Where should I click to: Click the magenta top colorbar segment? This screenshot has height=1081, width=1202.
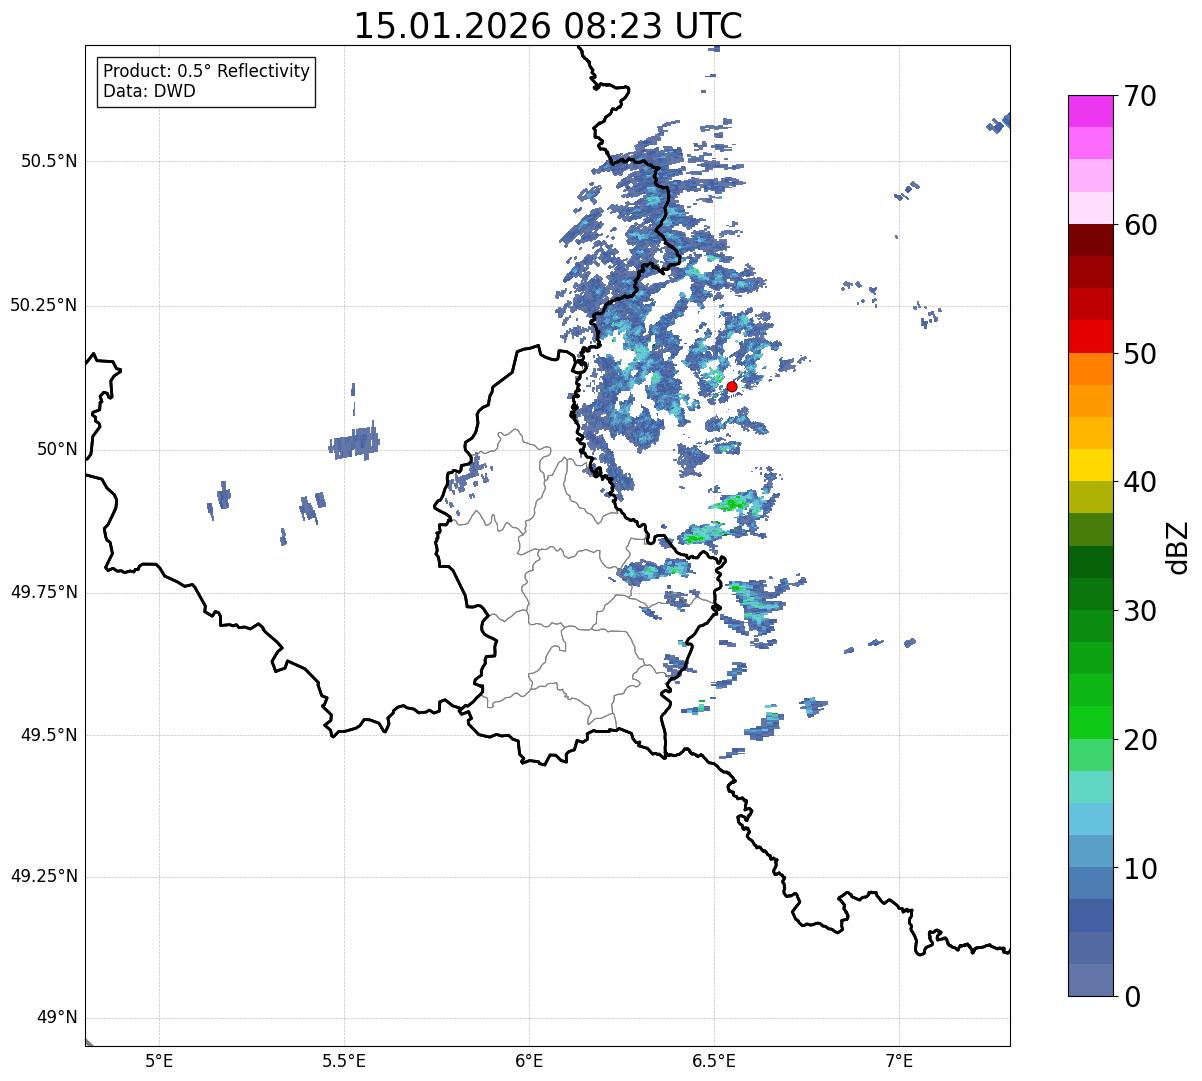tap(1090, 111)
